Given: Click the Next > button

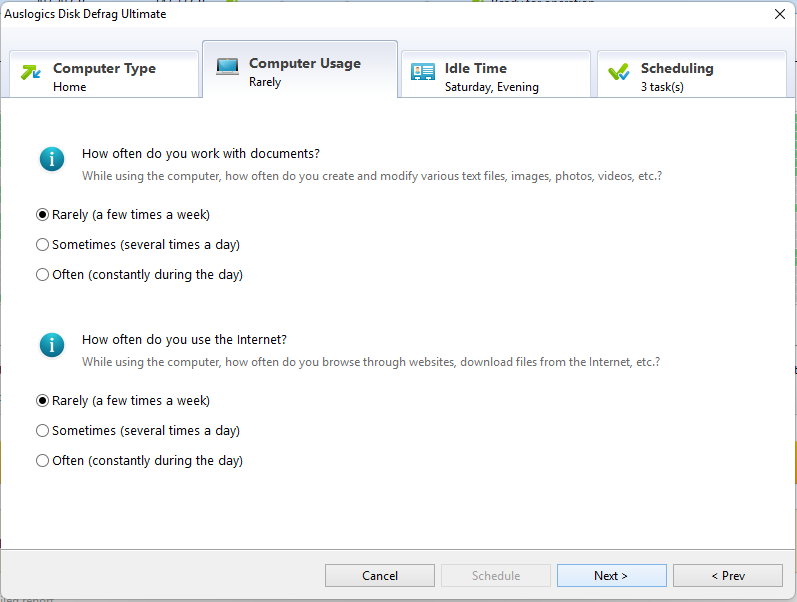Looking at the screenshot, I should click(x=611, y=575).
